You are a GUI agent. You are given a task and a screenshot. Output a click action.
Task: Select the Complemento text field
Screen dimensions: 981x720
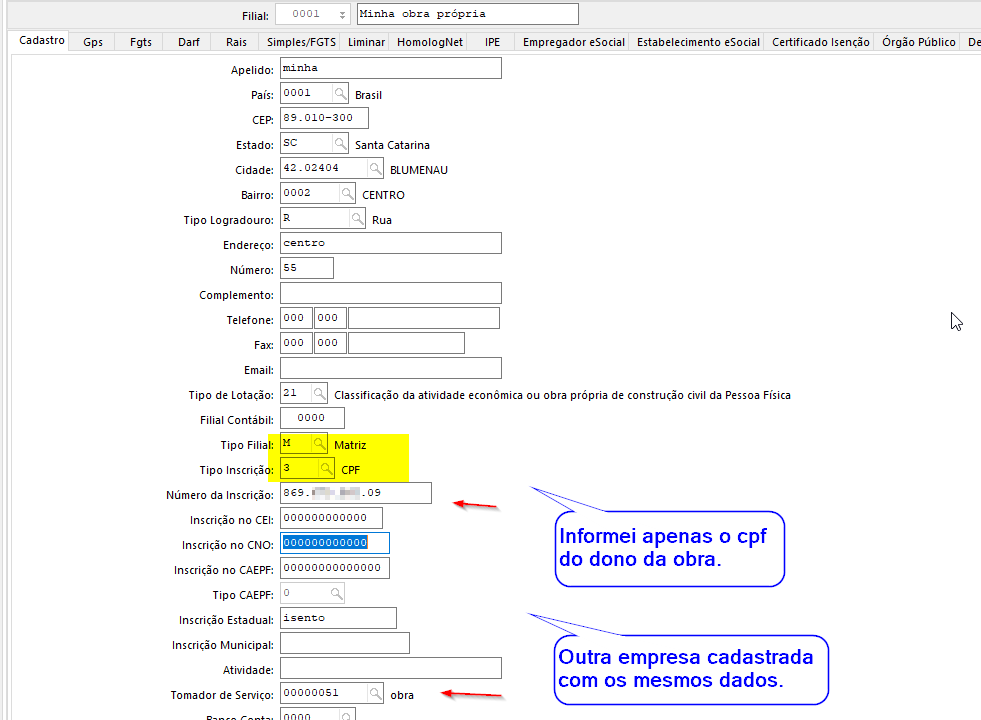(390, 294)
